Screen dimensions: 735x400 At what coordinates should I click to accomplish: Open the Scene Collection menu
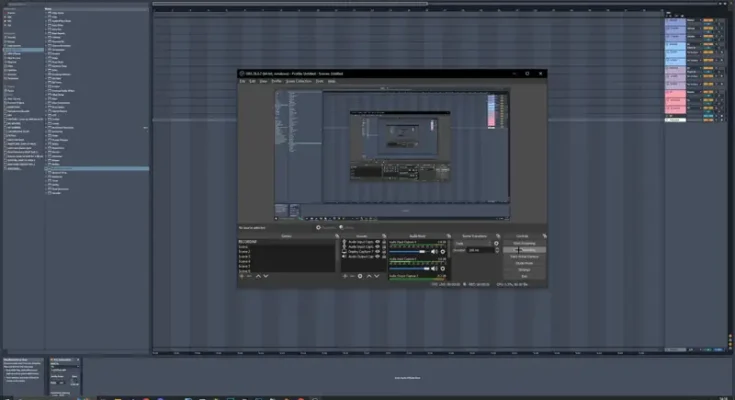tap(299, 81)
